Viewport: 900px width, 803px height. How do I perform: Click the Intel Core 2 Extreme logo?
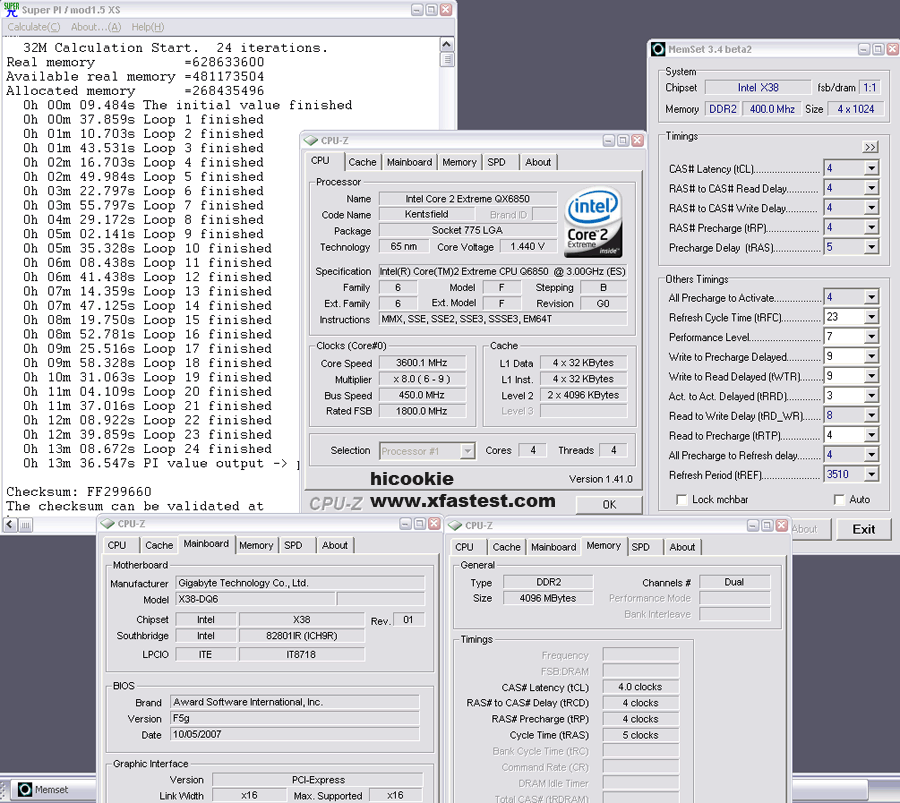click(593, 222)
